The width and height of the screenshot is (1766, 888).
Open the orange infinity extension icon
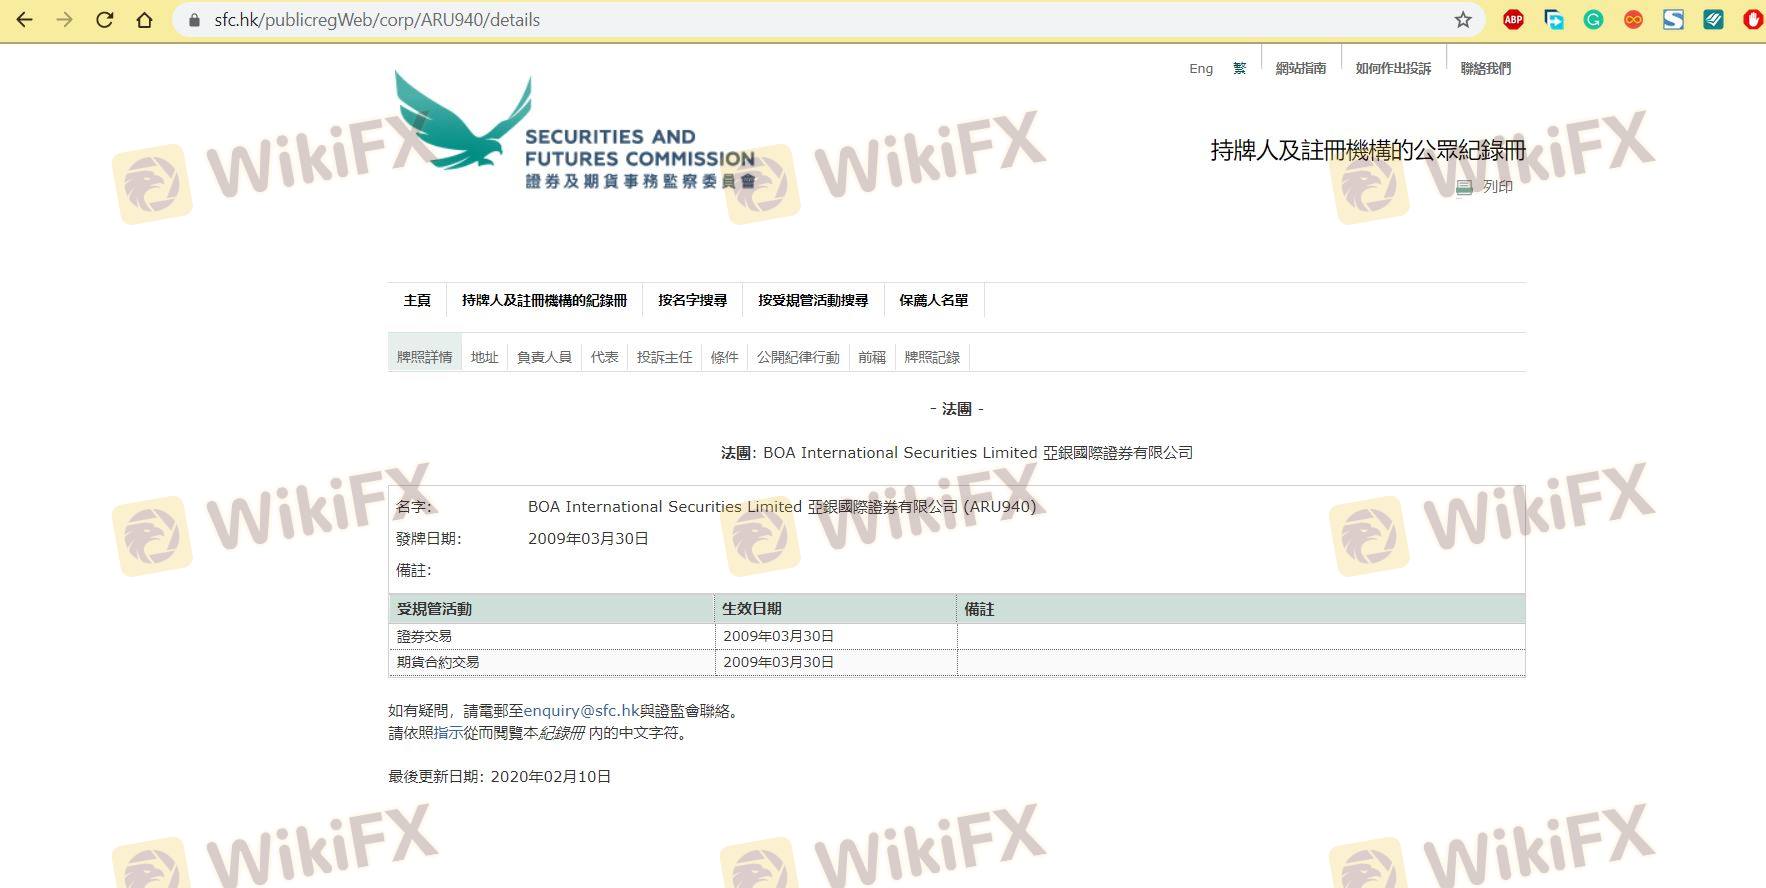click(x=1633, y=19)
